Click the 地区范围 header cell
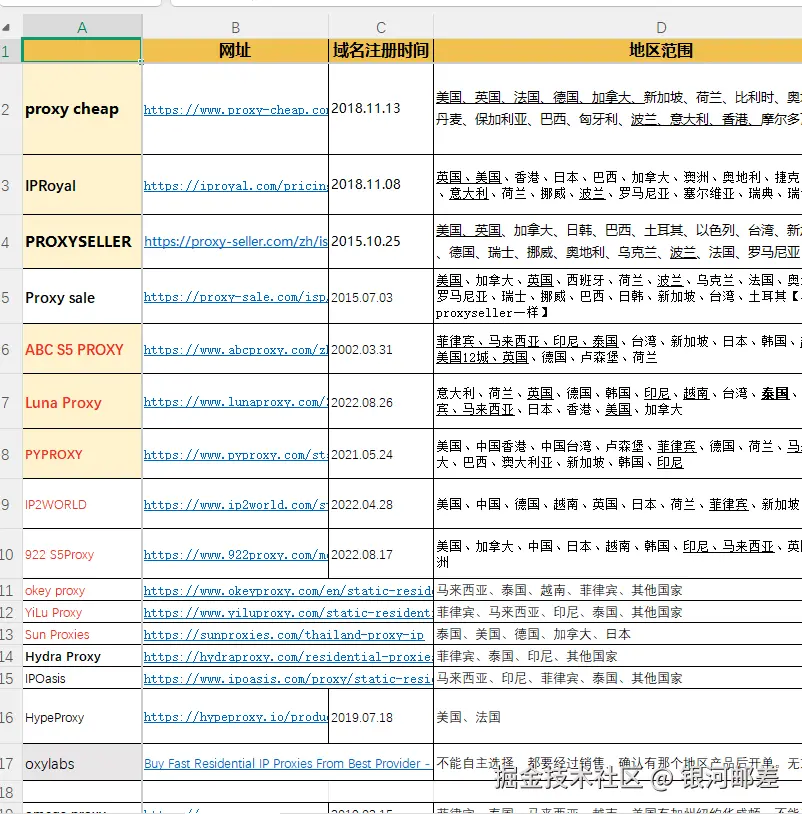 click(618, 50)
